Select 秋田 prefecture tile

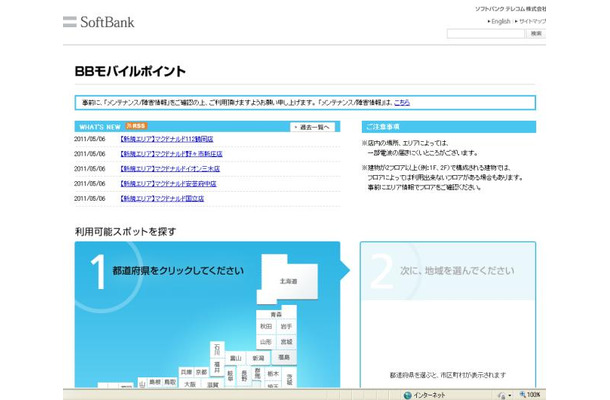tap(266, 326)
